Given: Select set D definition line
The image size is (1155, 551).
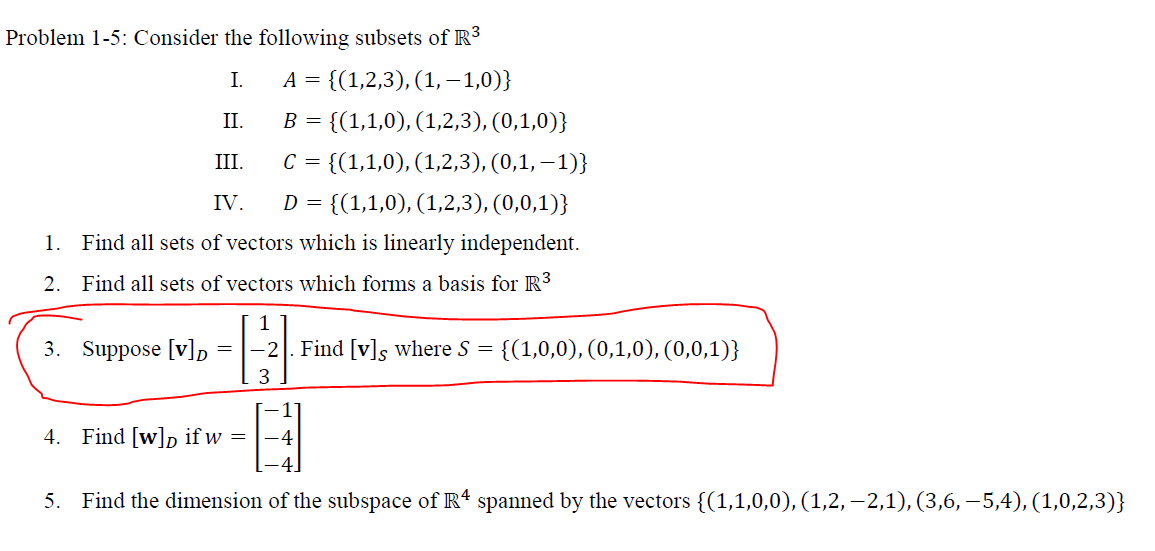Looking at the screenshot, I should click(425, 201).
